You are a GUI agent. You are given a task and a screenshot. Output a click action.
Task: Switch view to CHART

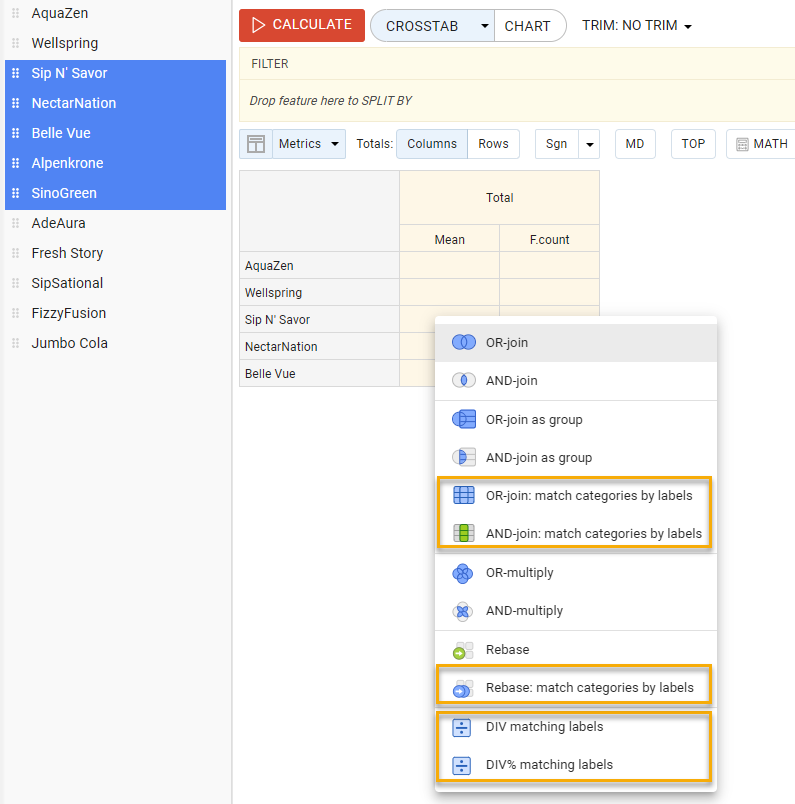527,26
